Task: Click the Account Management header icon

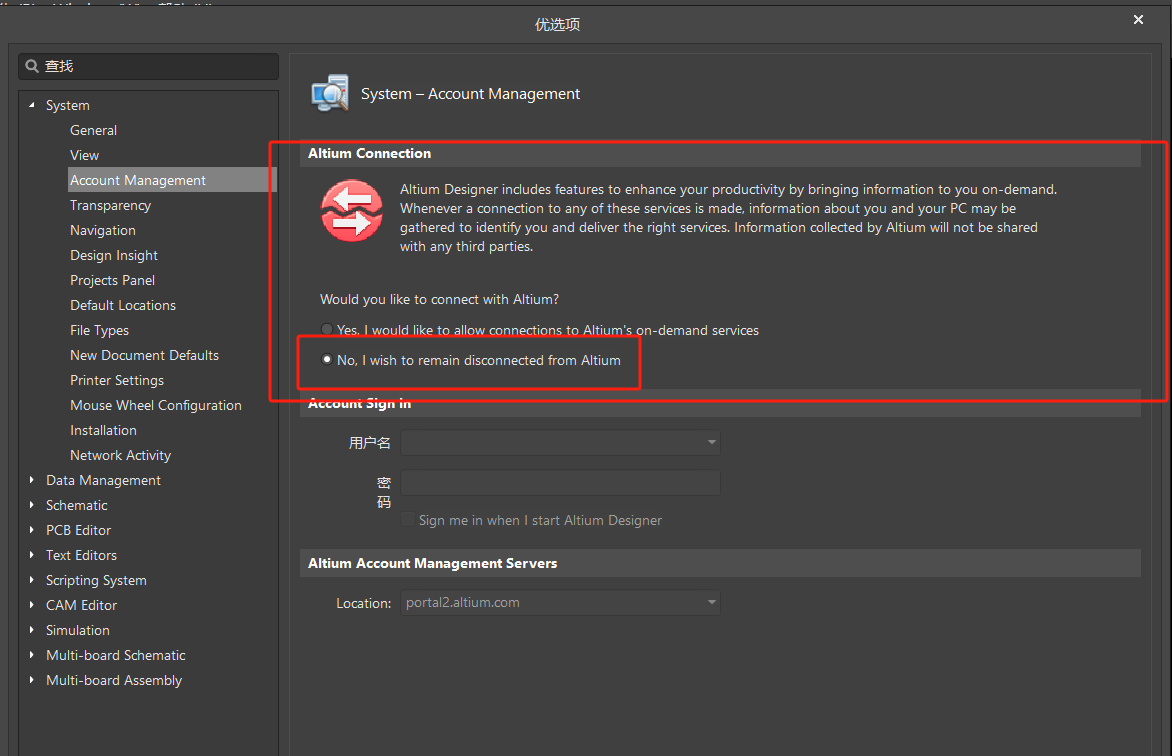Action: tap(330, 93)
